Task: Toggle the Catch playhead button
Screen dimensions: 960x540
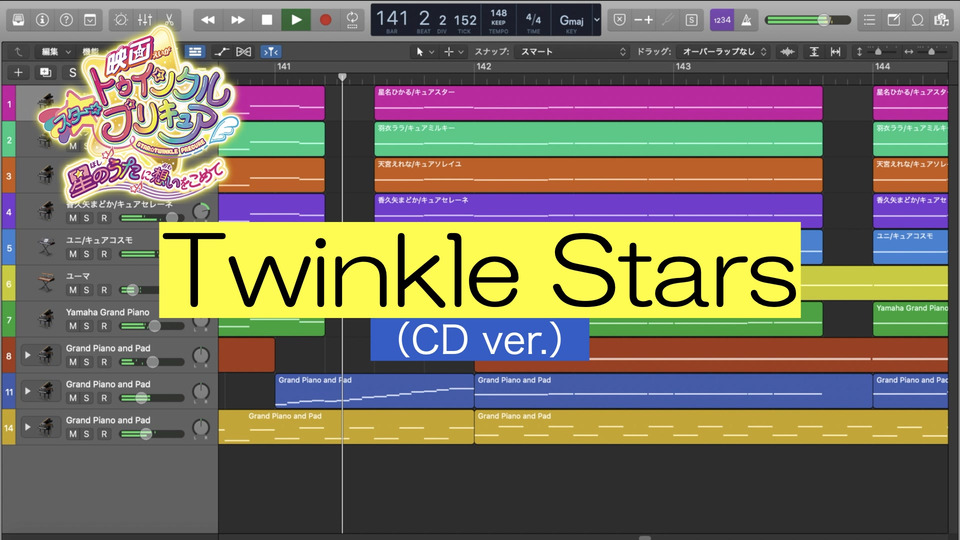Action: tap(271, 52)
